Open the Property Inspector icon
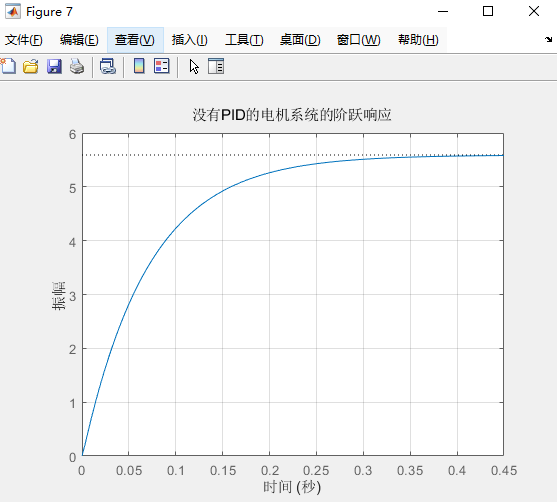This screenshot has height=502, width=557. 216,66
